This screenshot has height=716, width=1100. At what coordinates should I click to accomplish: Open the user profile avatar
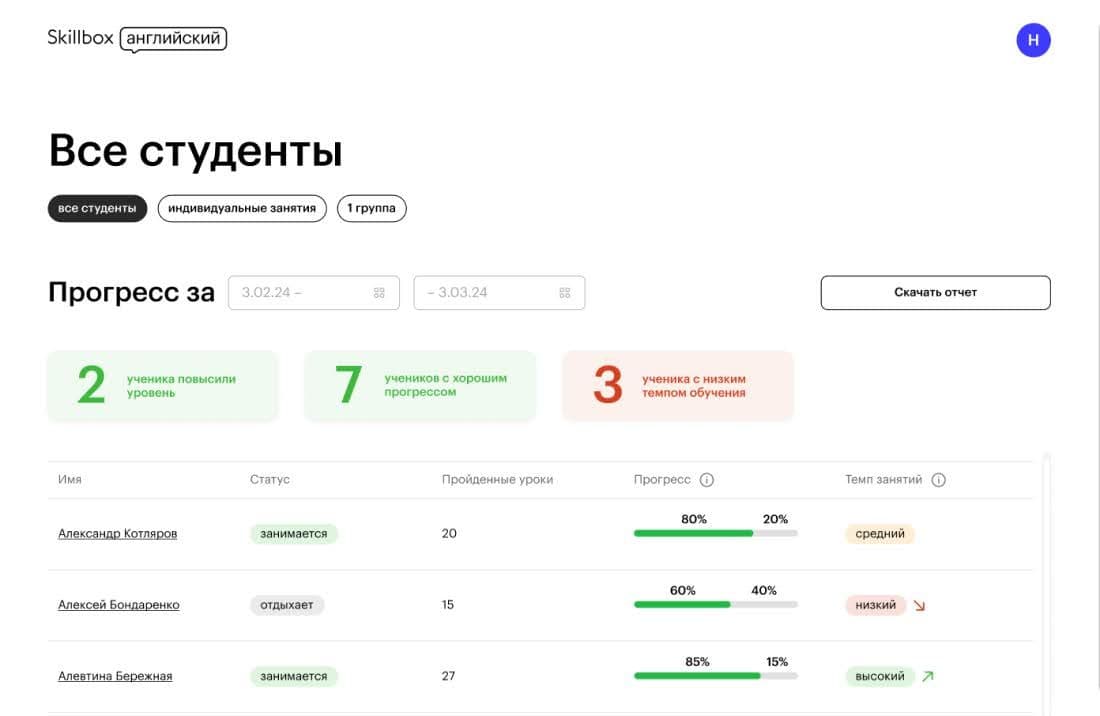click(1033, 40)
